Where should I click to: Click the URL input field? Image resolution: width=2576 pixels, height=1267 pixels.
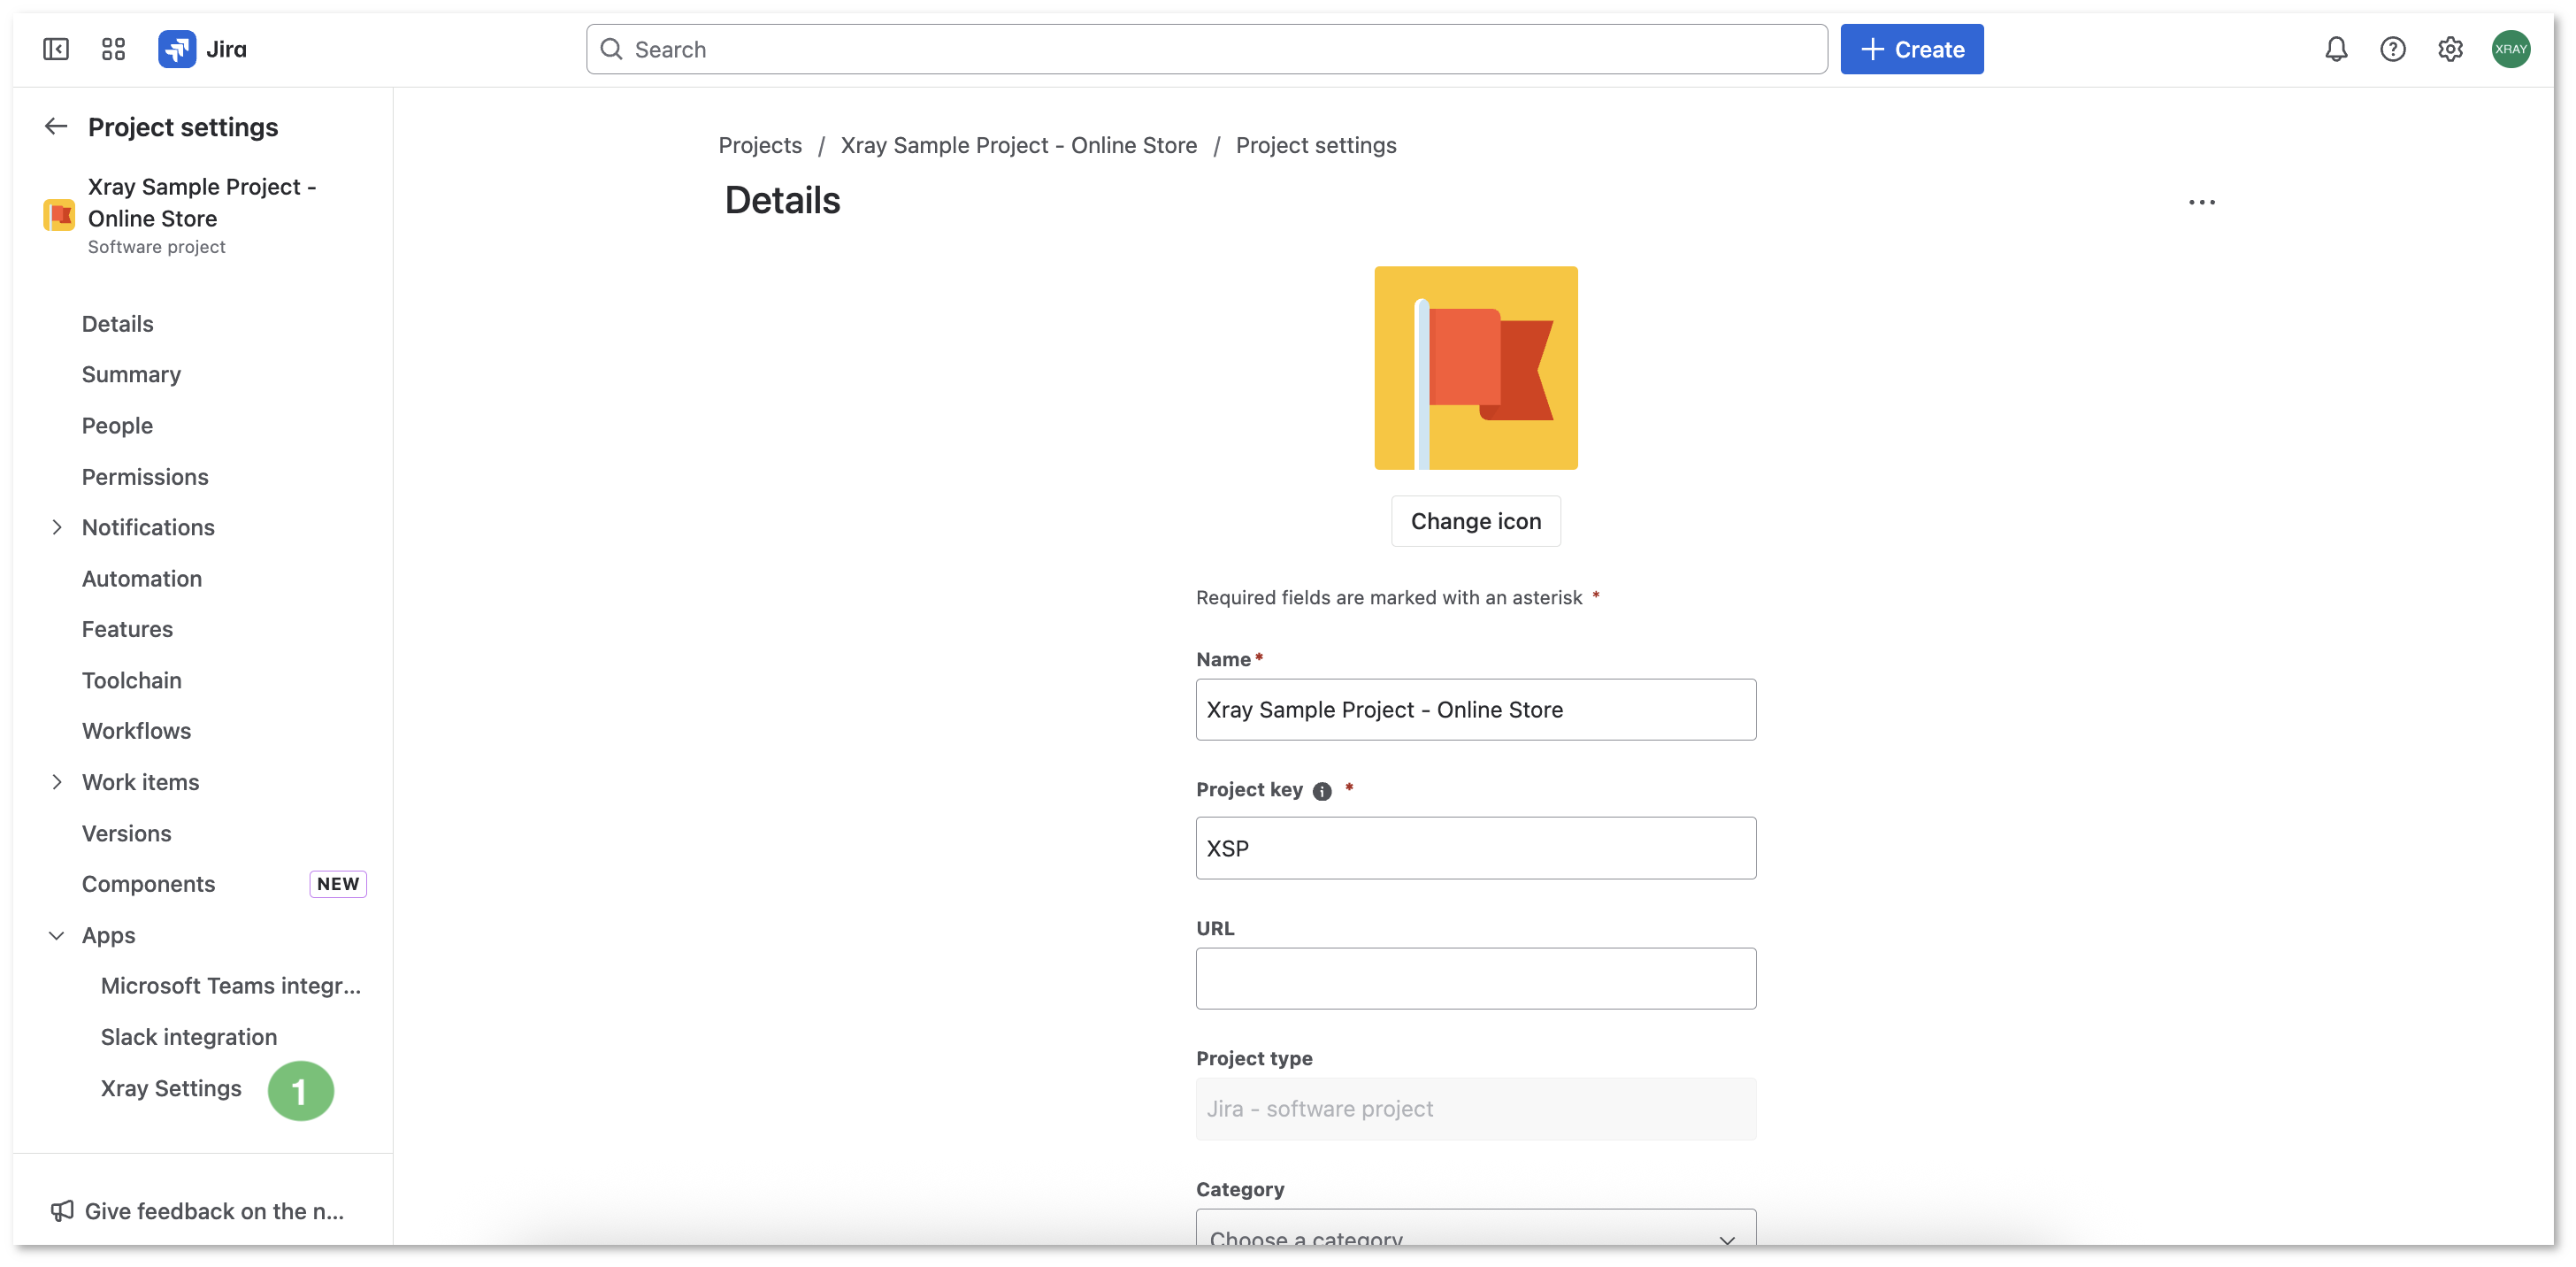tap(1475, 978)
